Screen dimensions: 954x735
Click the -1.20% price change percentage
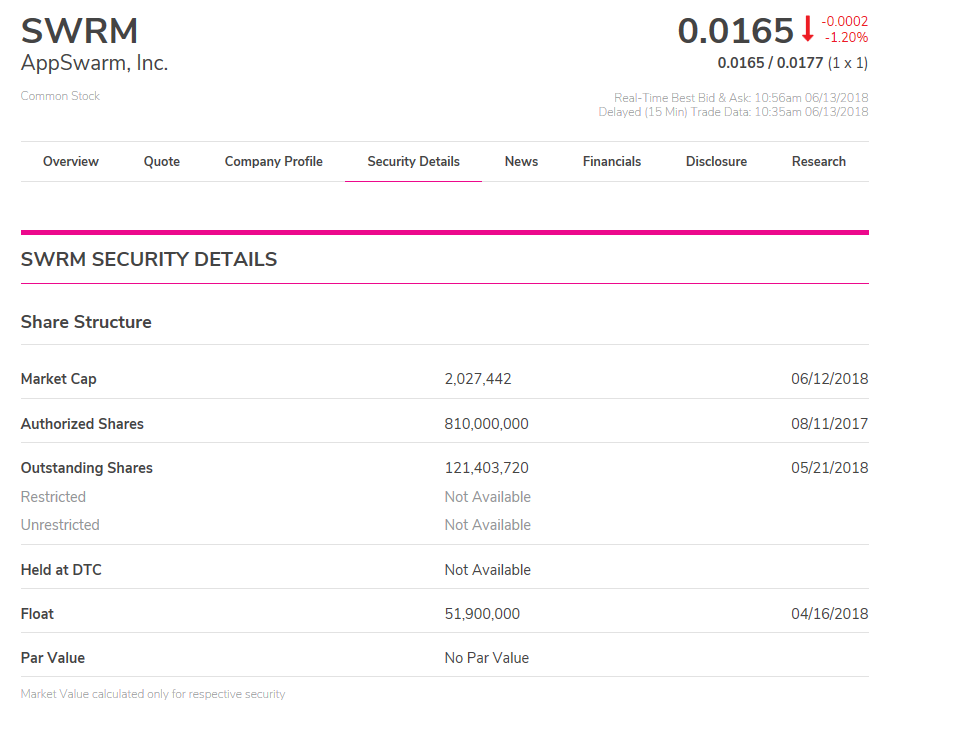[x=846, y=37]
